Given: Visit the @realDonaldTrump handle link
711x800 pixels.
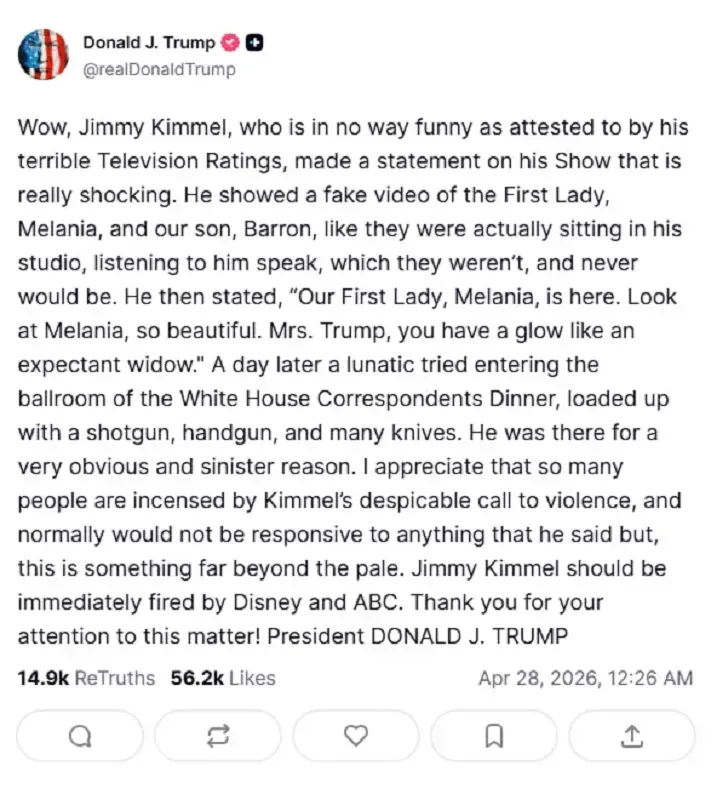Looking at the screenshot, I should pos(159,69).
